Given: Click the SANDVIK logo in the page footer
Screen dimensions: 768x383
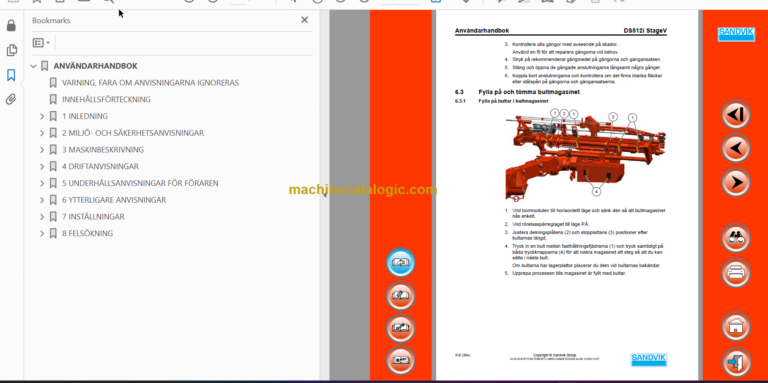Looking at the screenshot, I should pos(648,359).
